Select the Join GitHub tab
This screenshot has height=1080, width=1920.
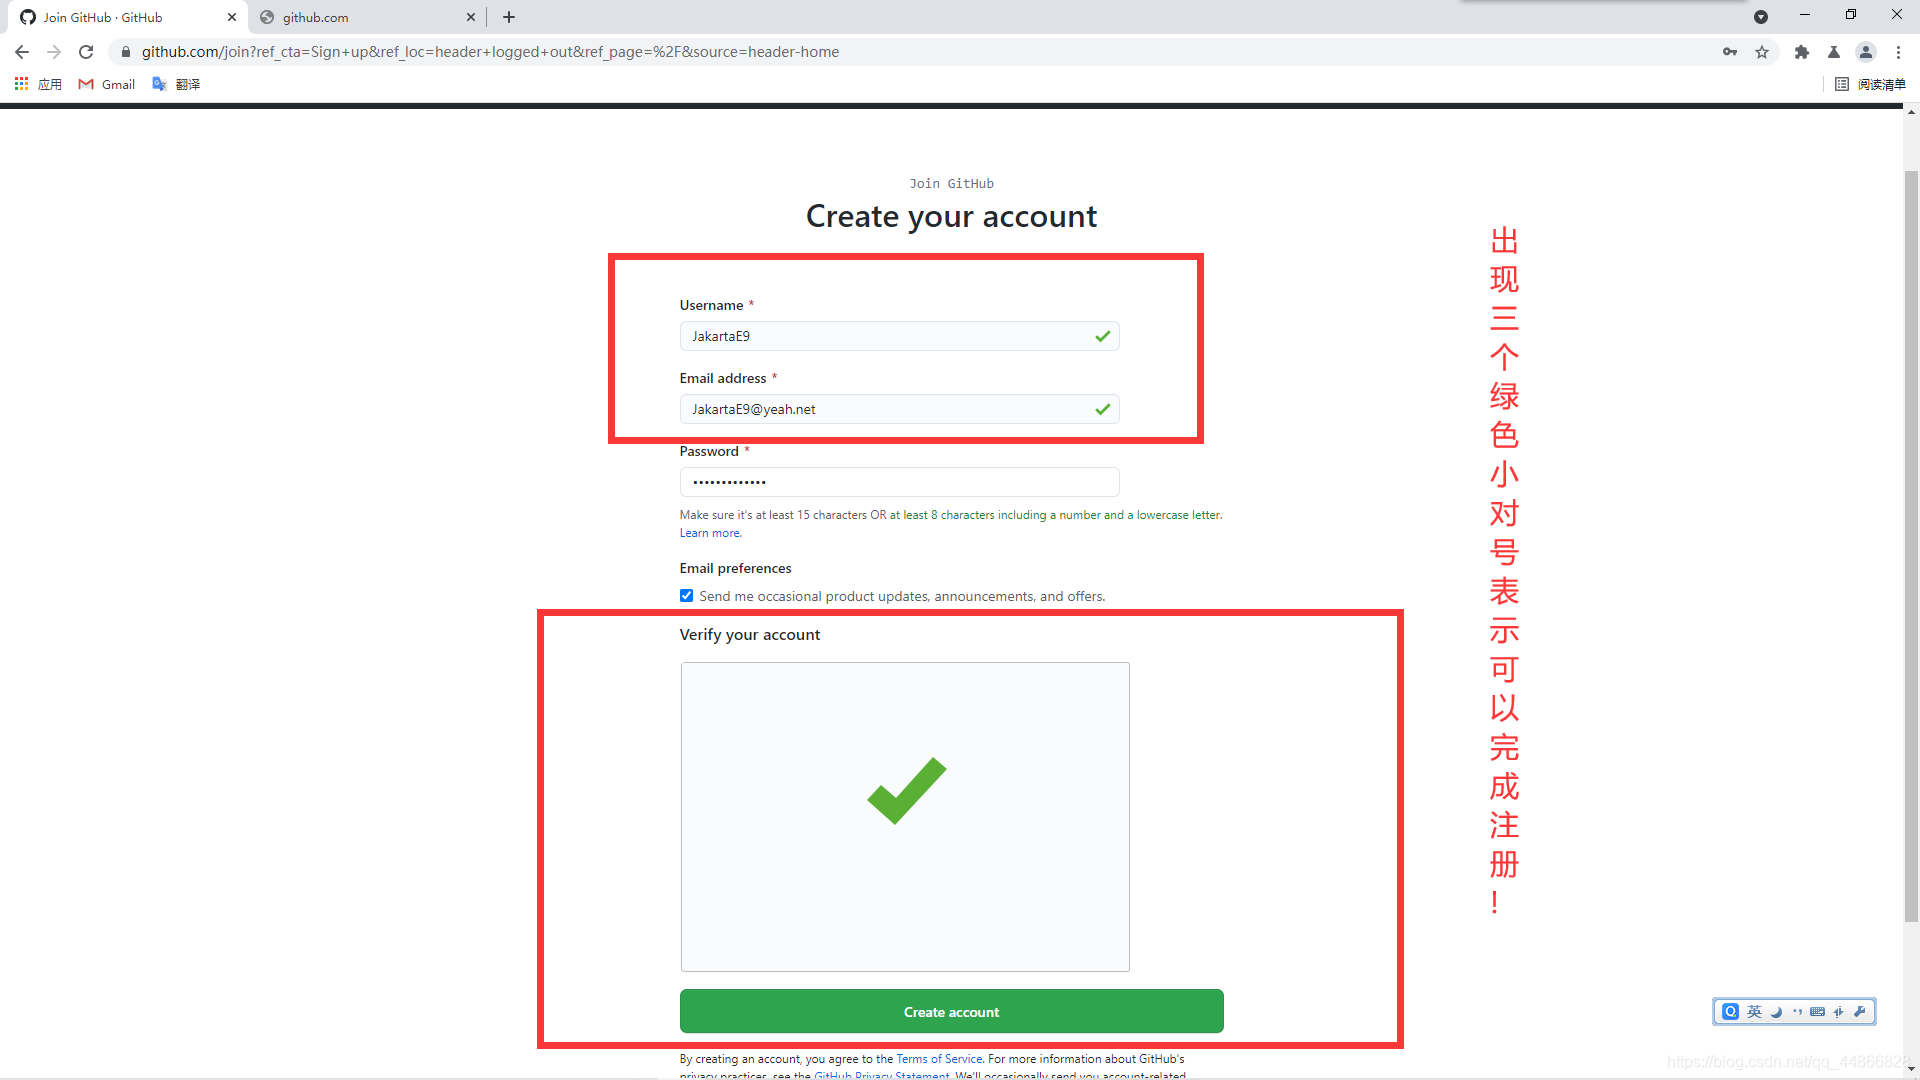(125, 17)
